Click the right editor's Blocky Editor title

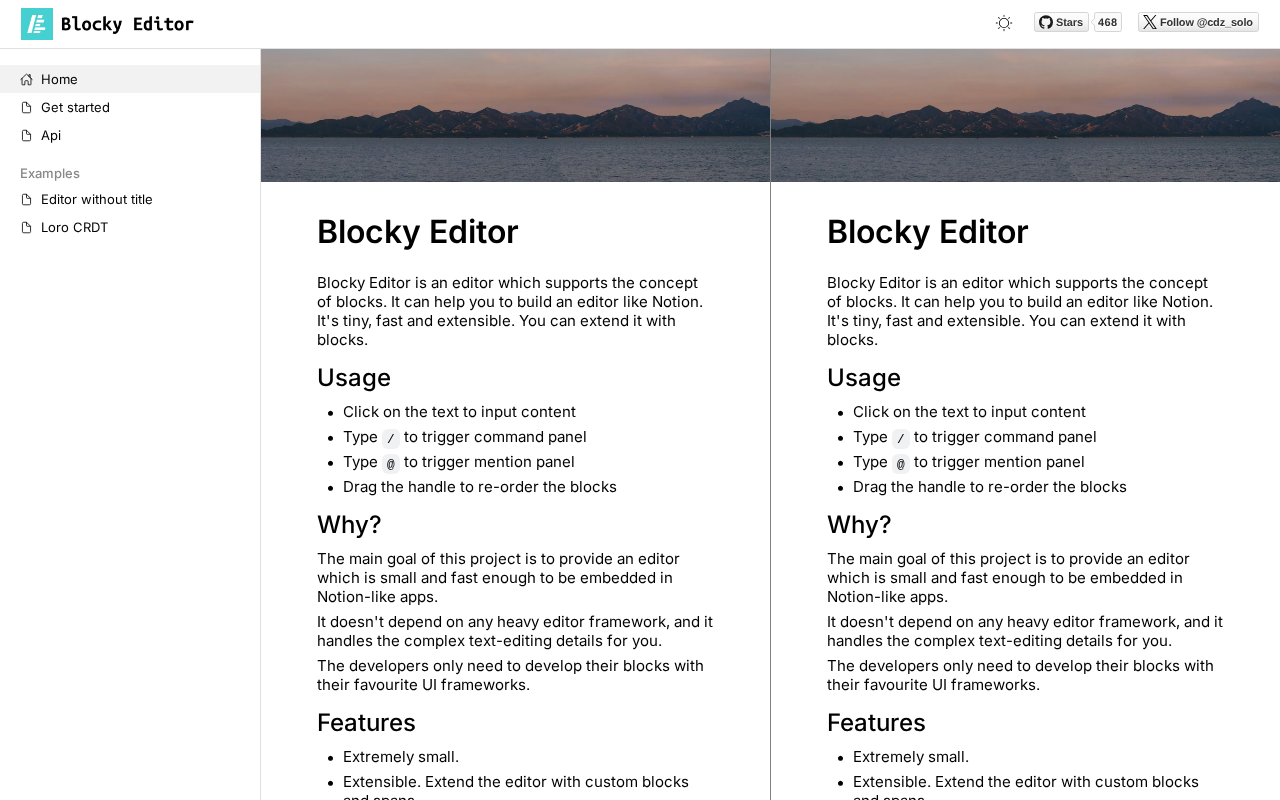[928, 232]
